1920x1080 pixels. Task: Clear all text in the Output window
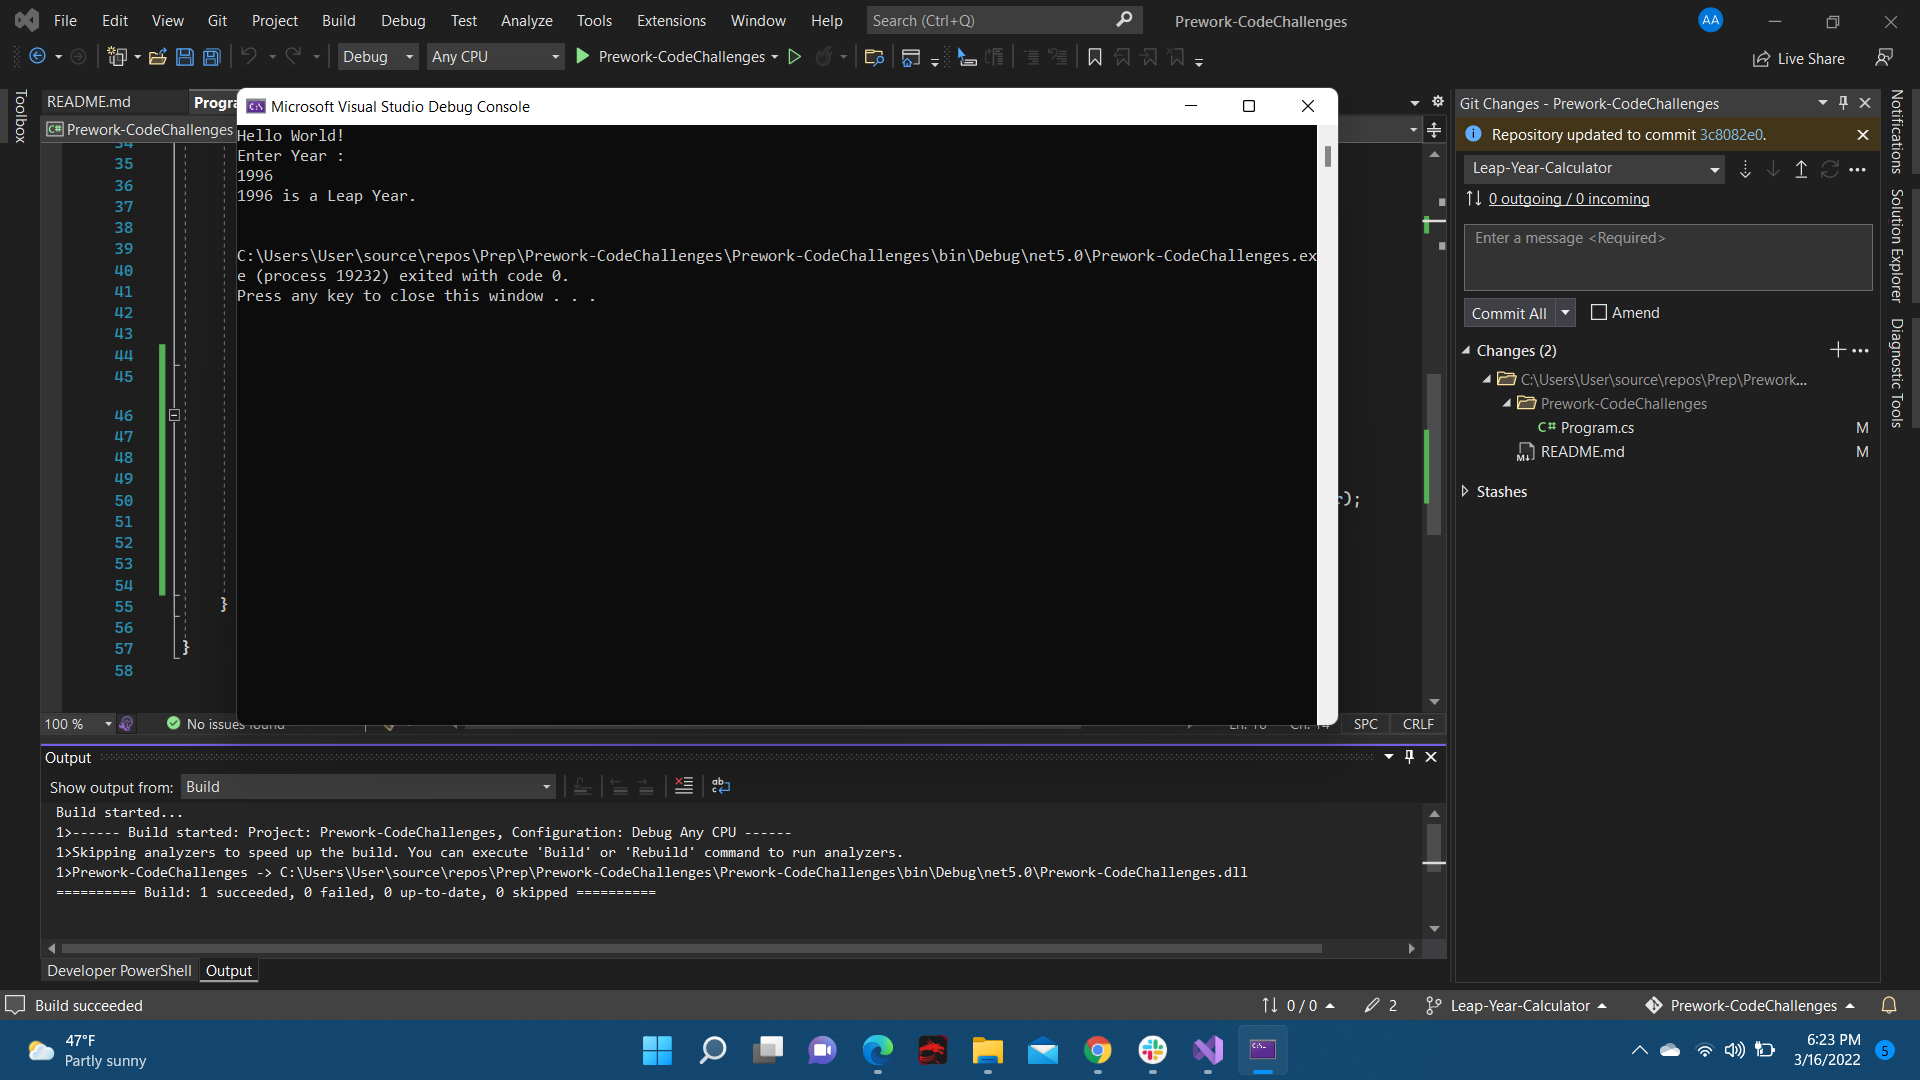pyautogui.click(x=683, y=786)
